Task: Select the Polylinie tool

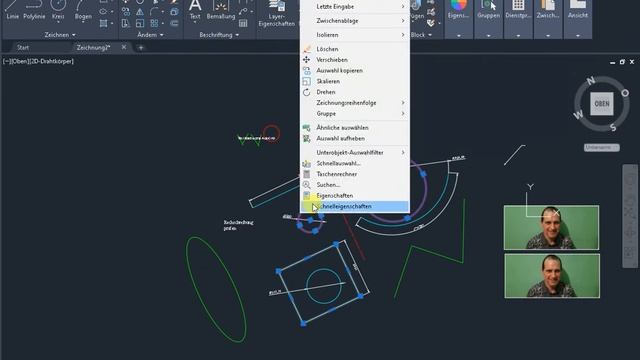Action: pyautogui.click(x=34, y=10)
